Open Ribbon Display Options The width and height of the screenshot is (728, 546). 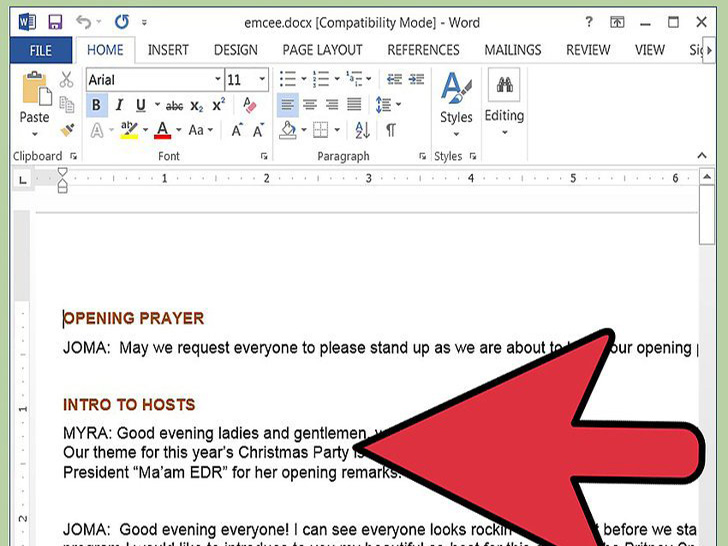[617, 22]
